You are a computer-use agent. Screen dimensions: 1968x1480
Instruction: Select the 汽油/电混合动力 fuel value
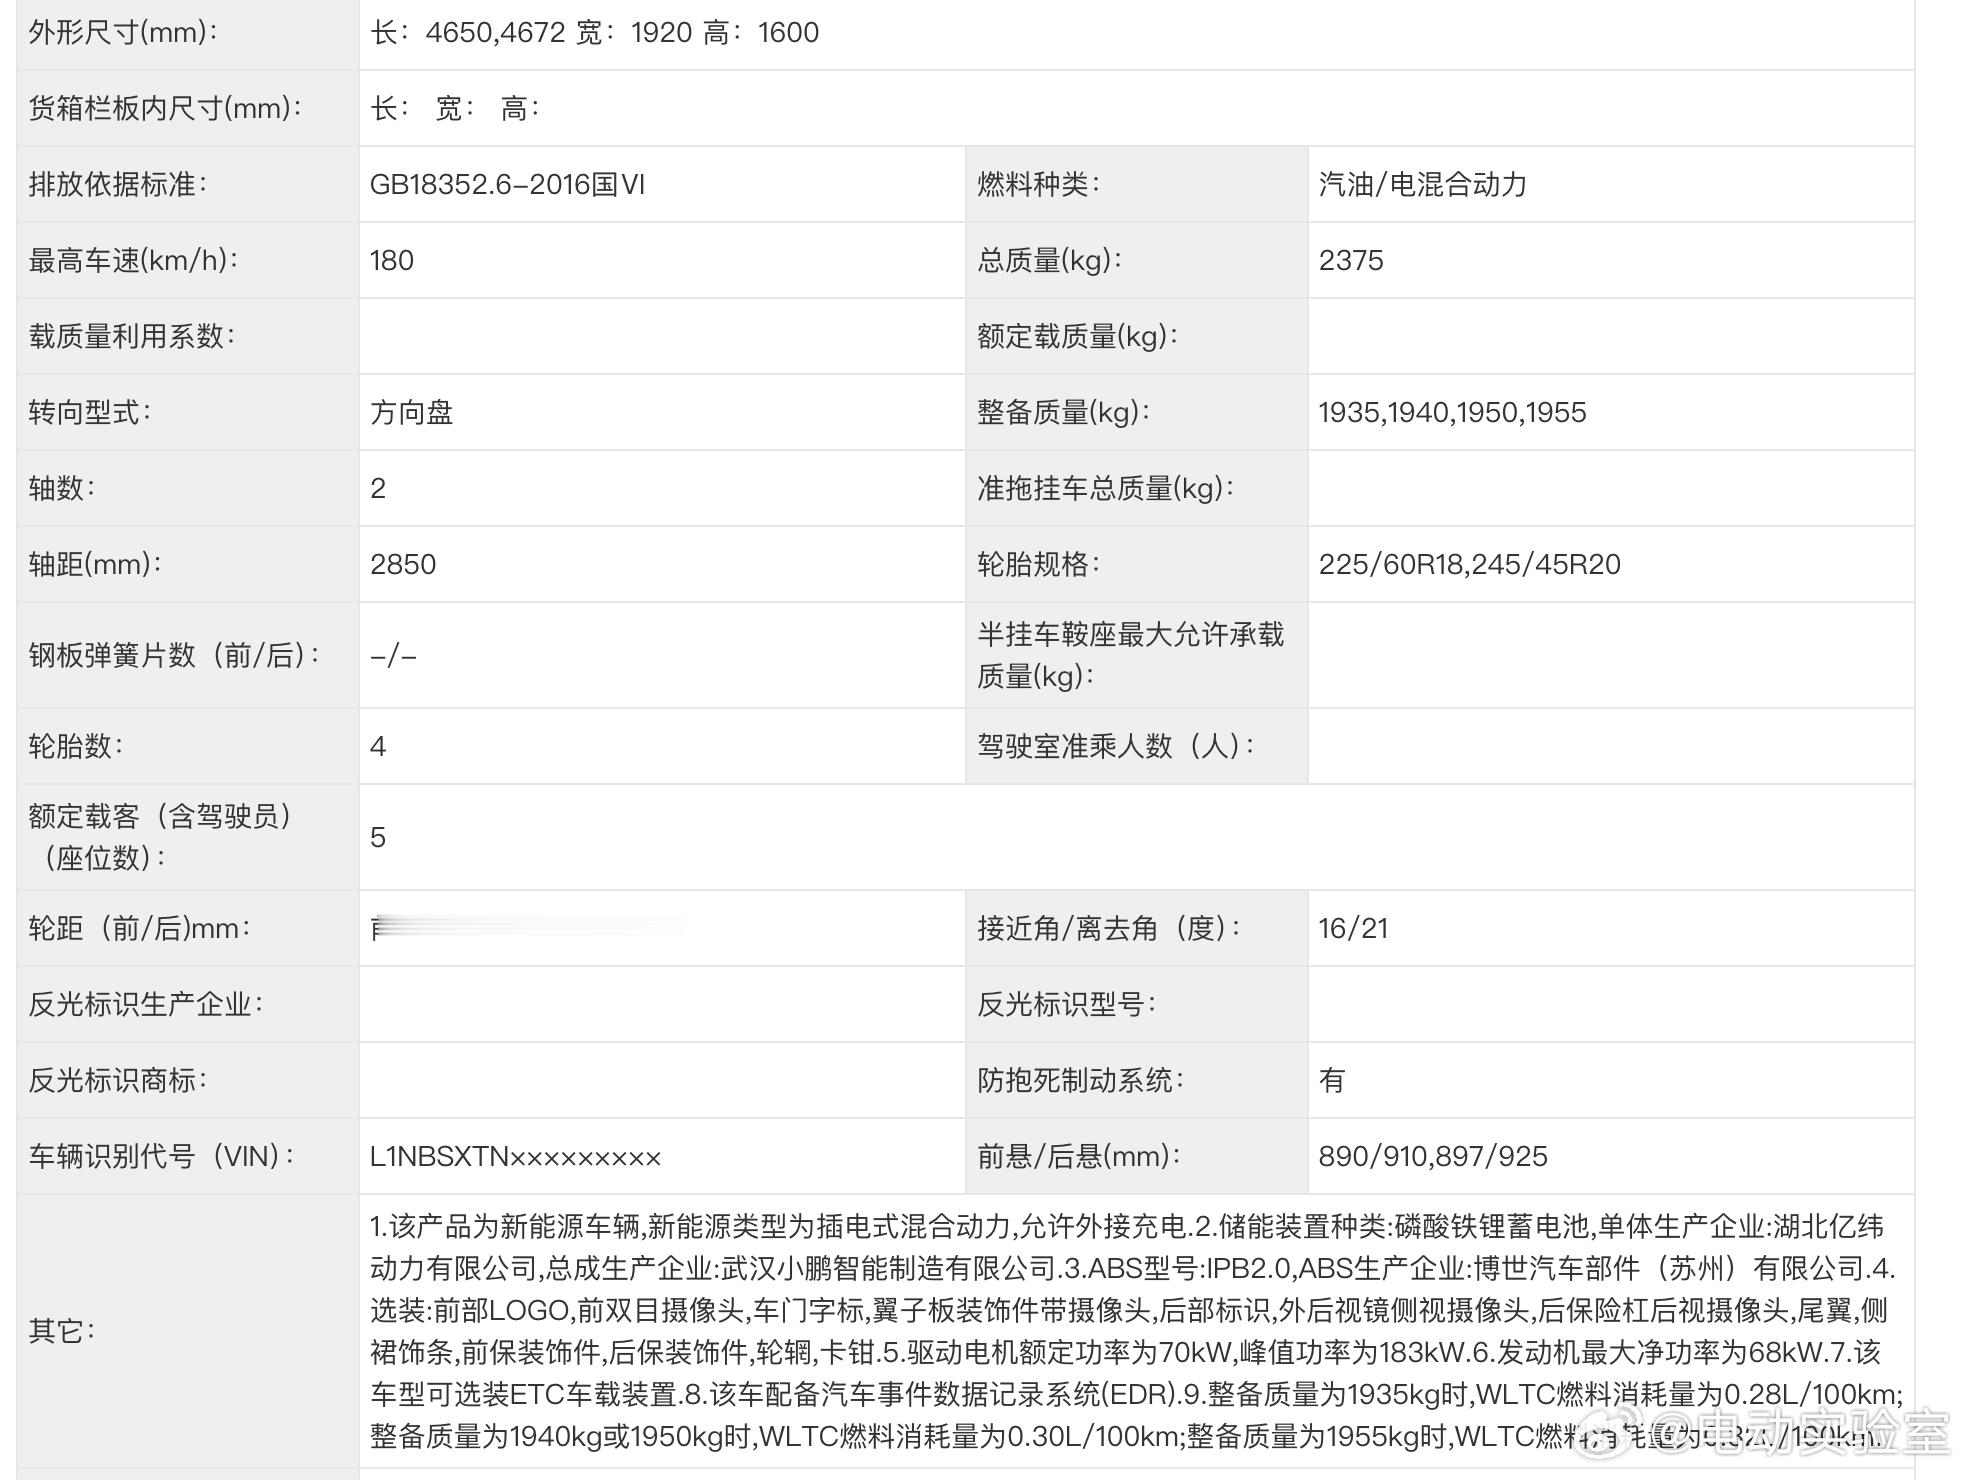[x=1422, y=184]
